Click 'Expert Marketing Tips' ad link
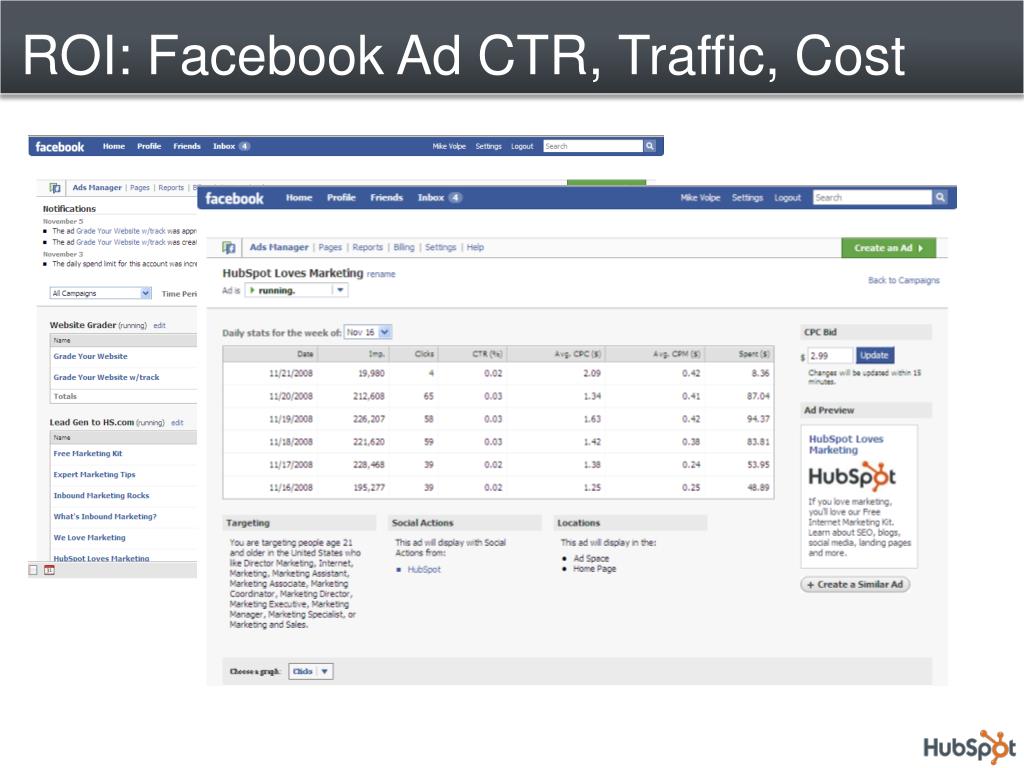Image resolution: width=1024 pixels, height=768 pixels. point(94,475)
